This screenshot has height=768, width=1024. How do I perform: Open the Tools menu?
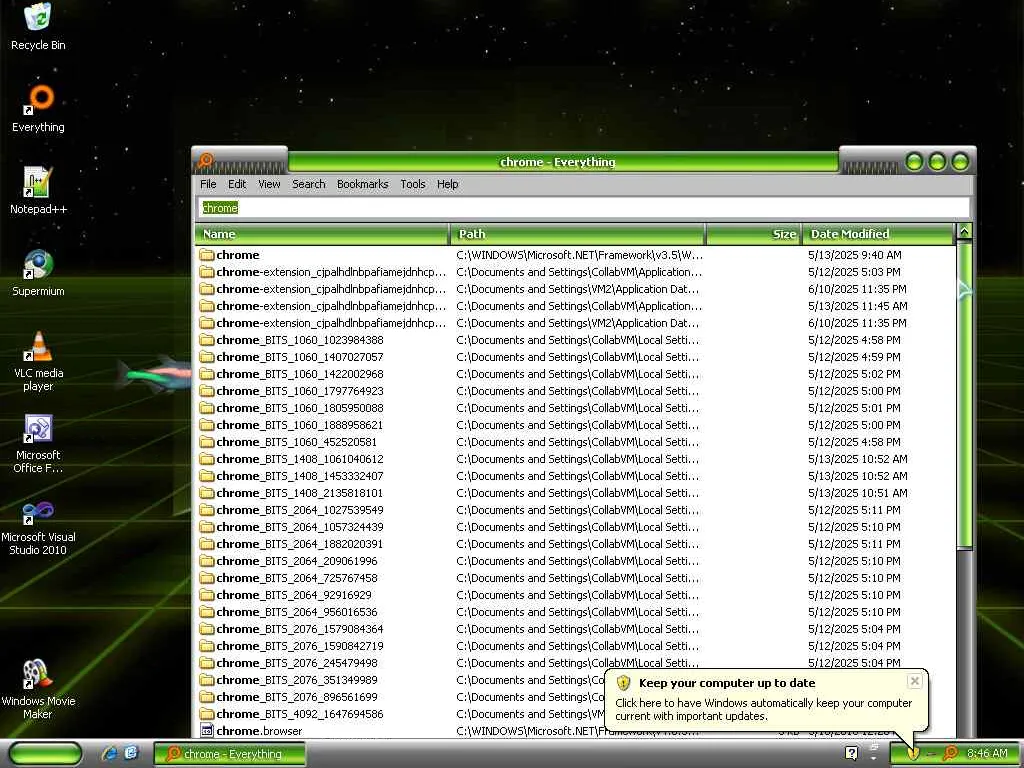point(413,184)
